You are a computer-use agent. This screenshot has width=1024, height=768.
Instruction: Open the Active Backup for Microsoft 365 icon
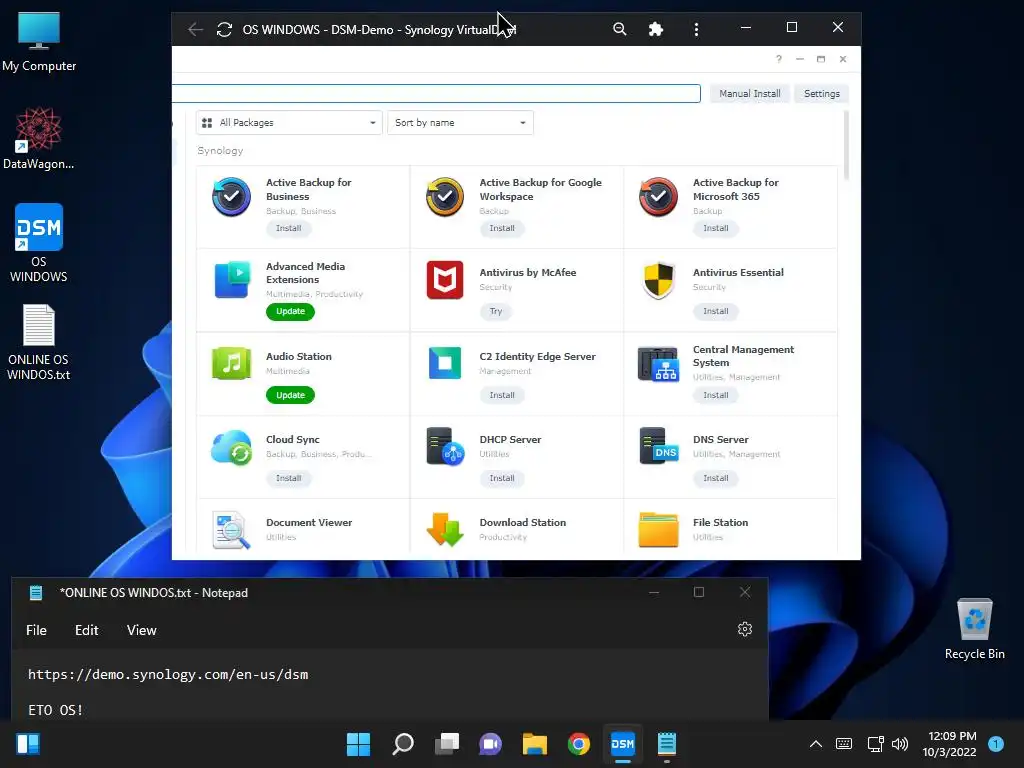pyautogui.click(x=658, y=197)
